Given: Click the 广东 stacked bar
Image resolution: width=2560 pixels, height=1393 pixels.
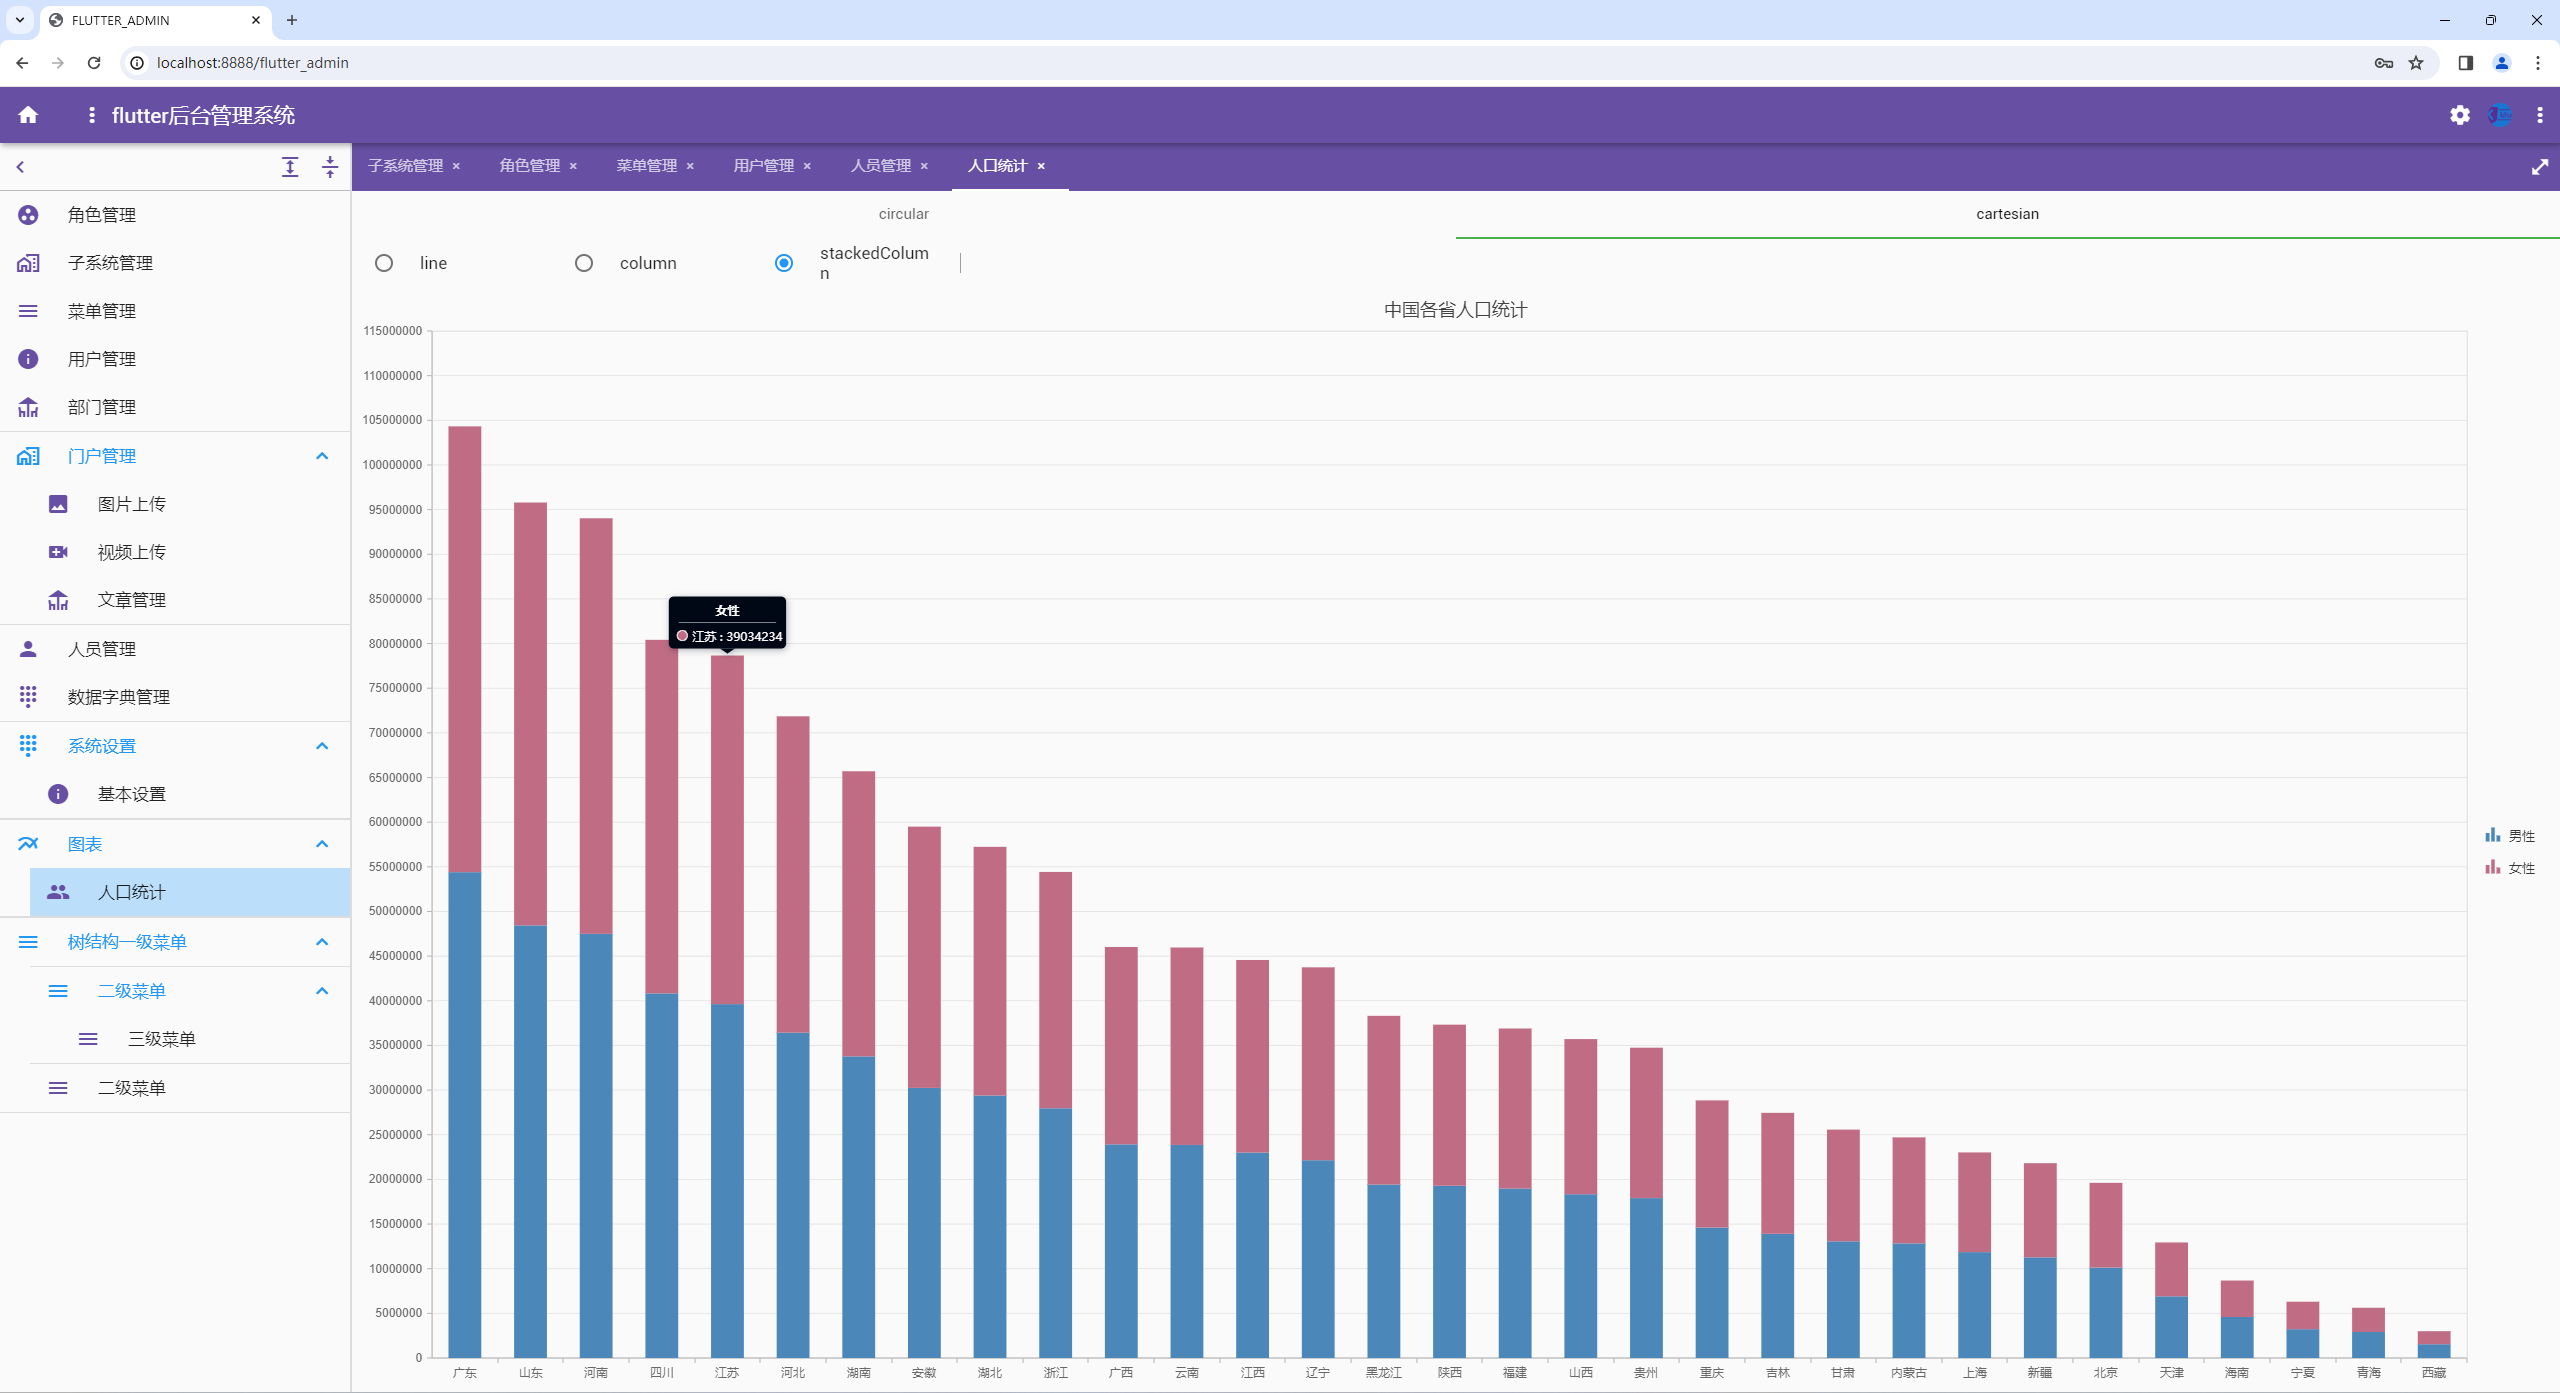Looking at the screenshot, I should coord(464,890).
